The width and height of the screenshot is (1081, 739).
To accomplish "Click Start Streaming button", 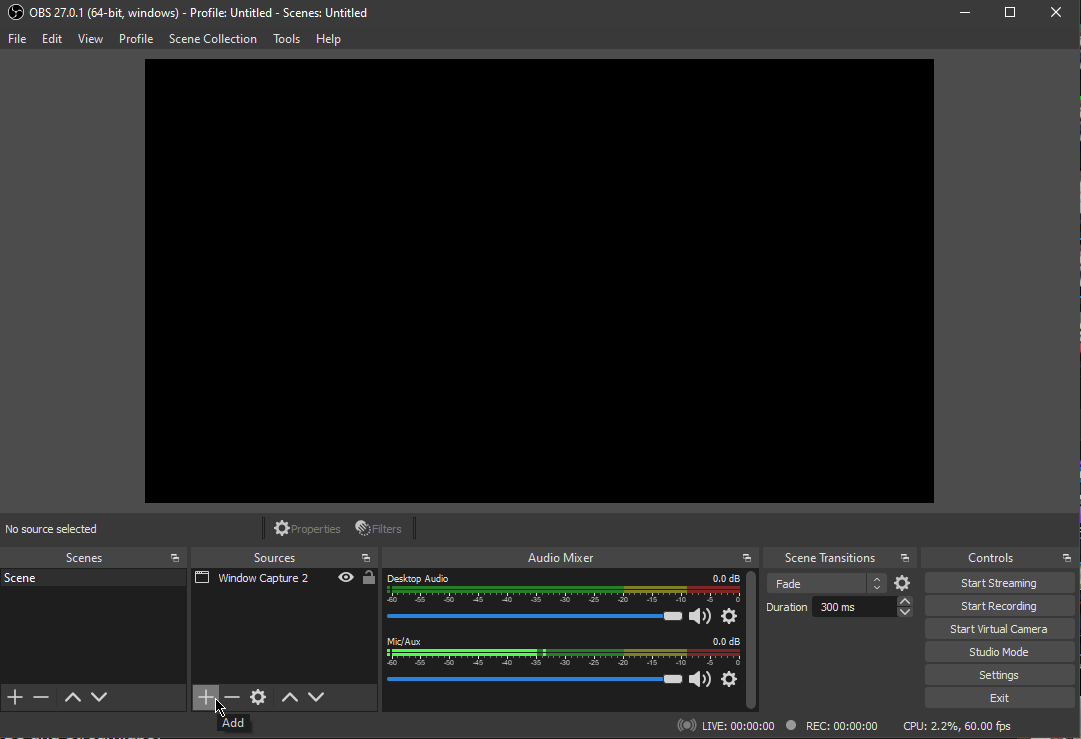I will 998,583.
